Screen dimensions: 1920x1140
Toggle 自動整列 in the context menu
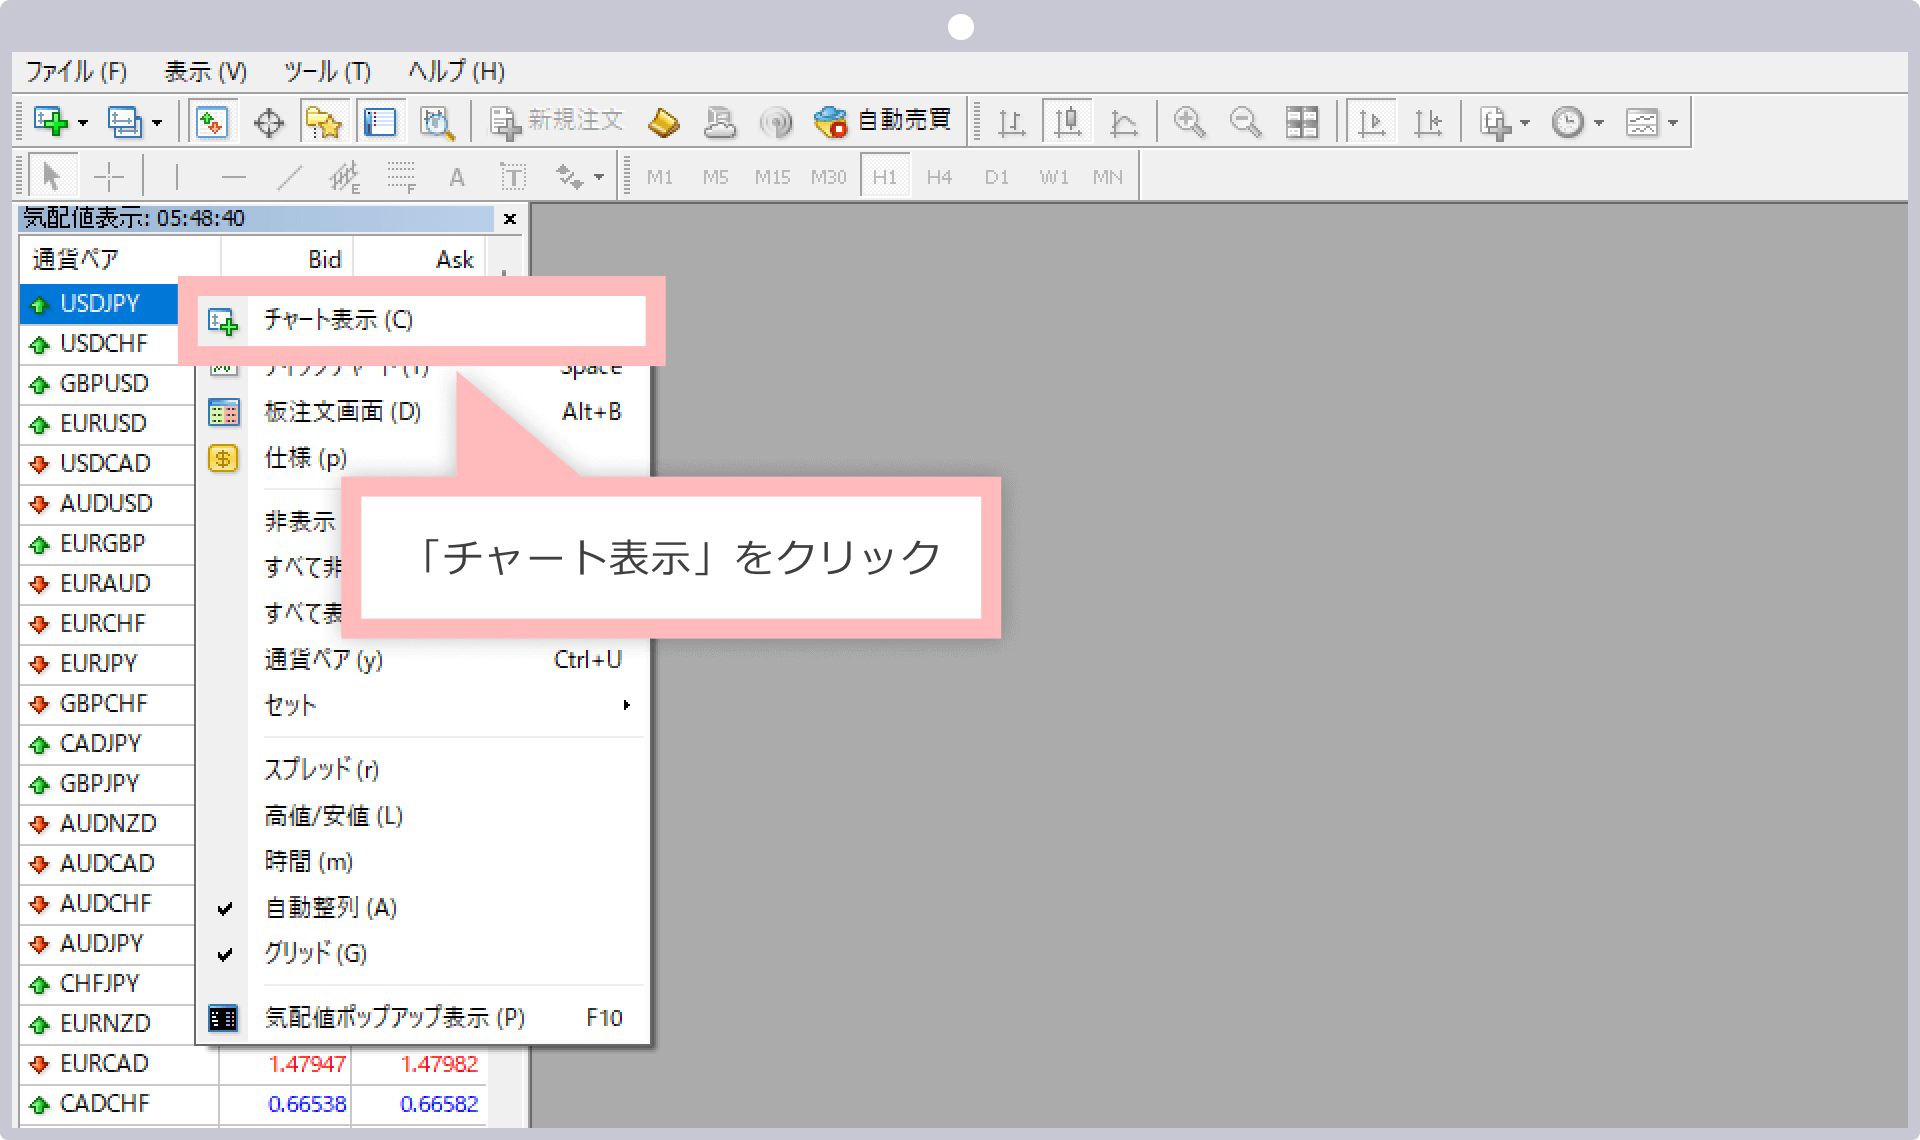pos(330,908)
